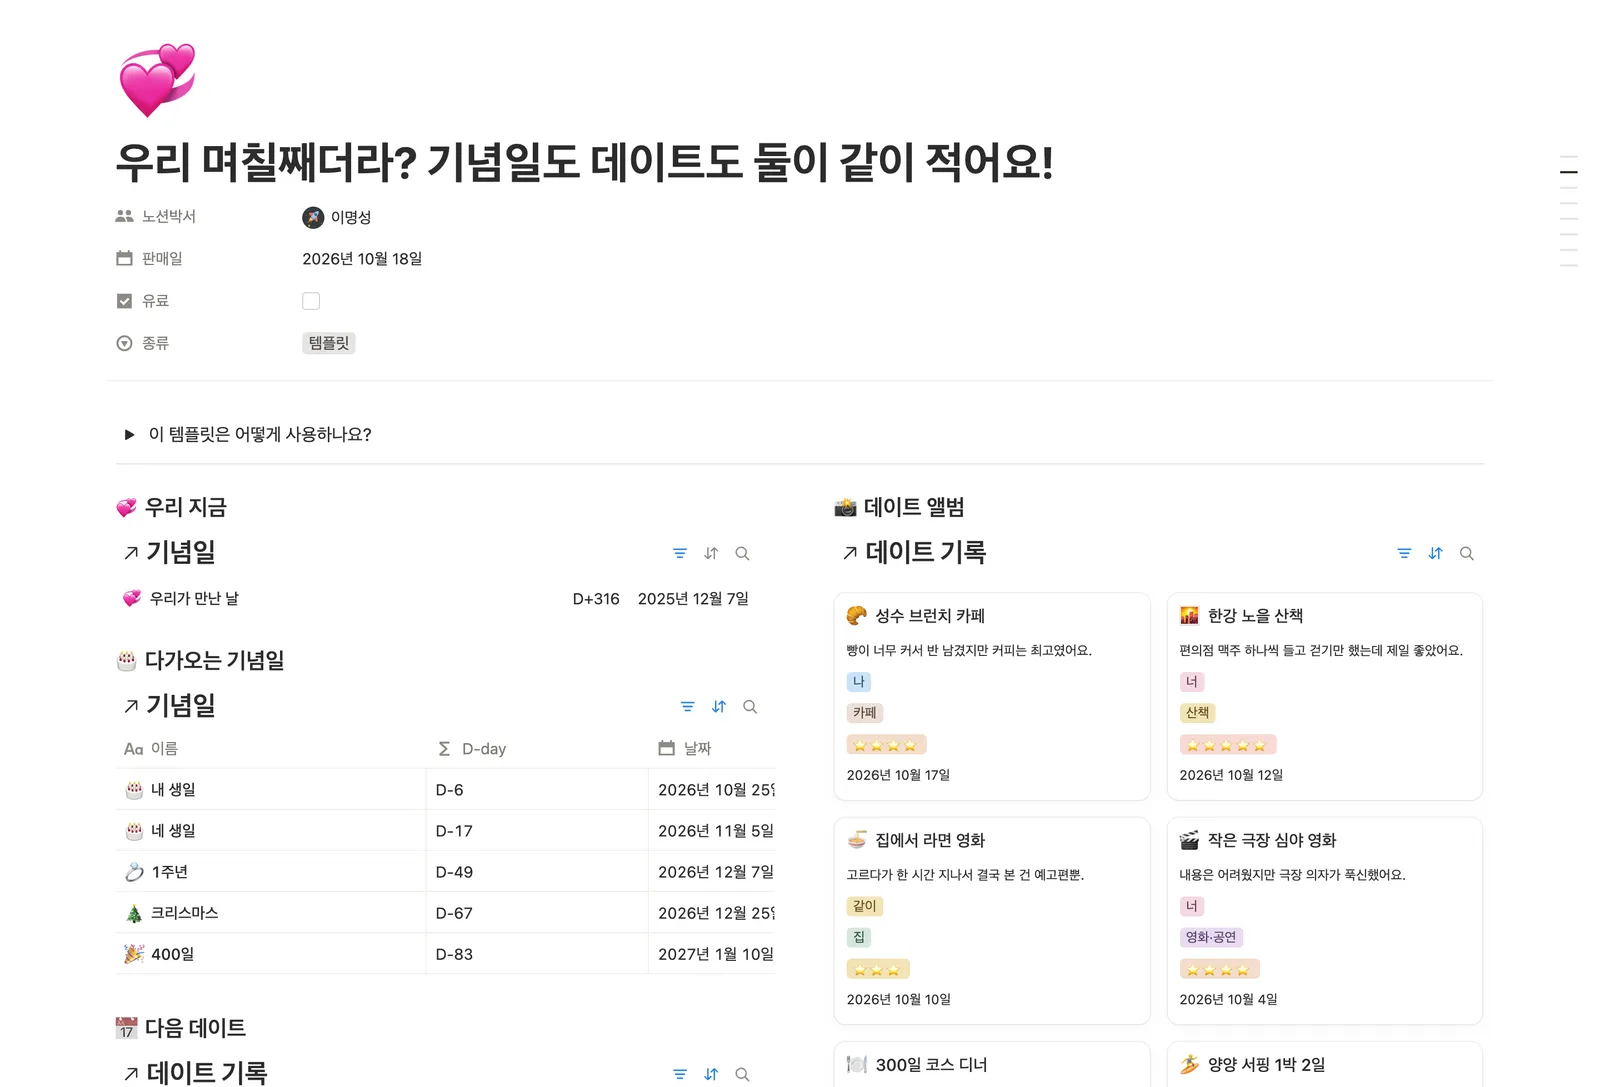Click the 템플릿 tag in 종류
Viewport: 1600px width, 1087px height.
point(329,343)
